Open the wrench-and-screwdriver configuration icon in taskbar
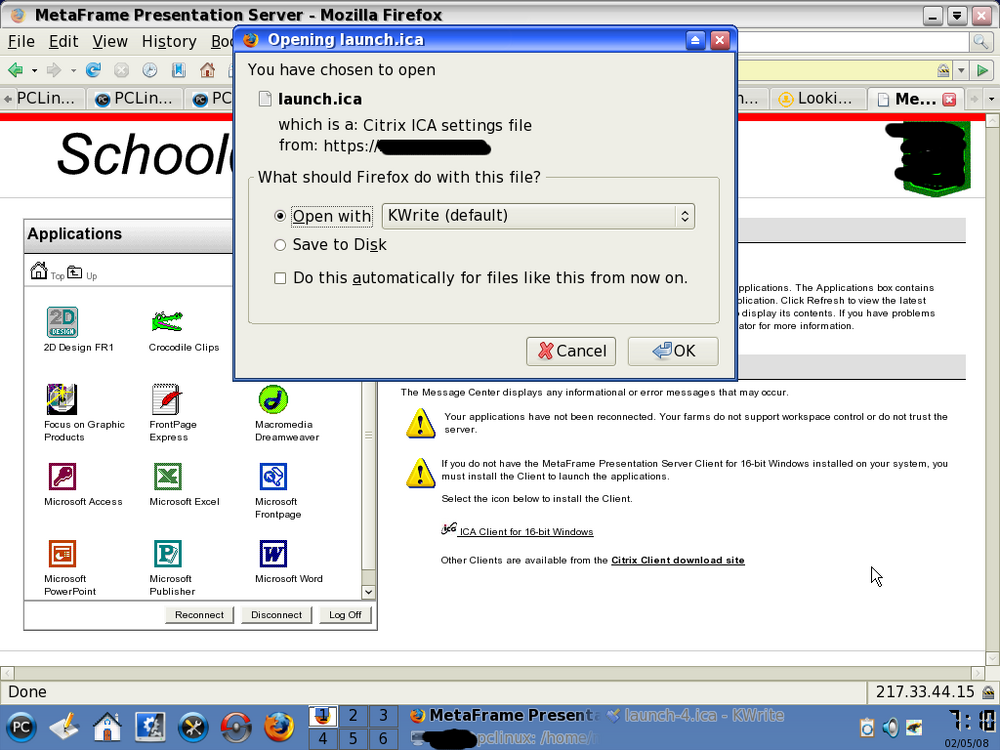1000x750 pixels. point(193,728)
